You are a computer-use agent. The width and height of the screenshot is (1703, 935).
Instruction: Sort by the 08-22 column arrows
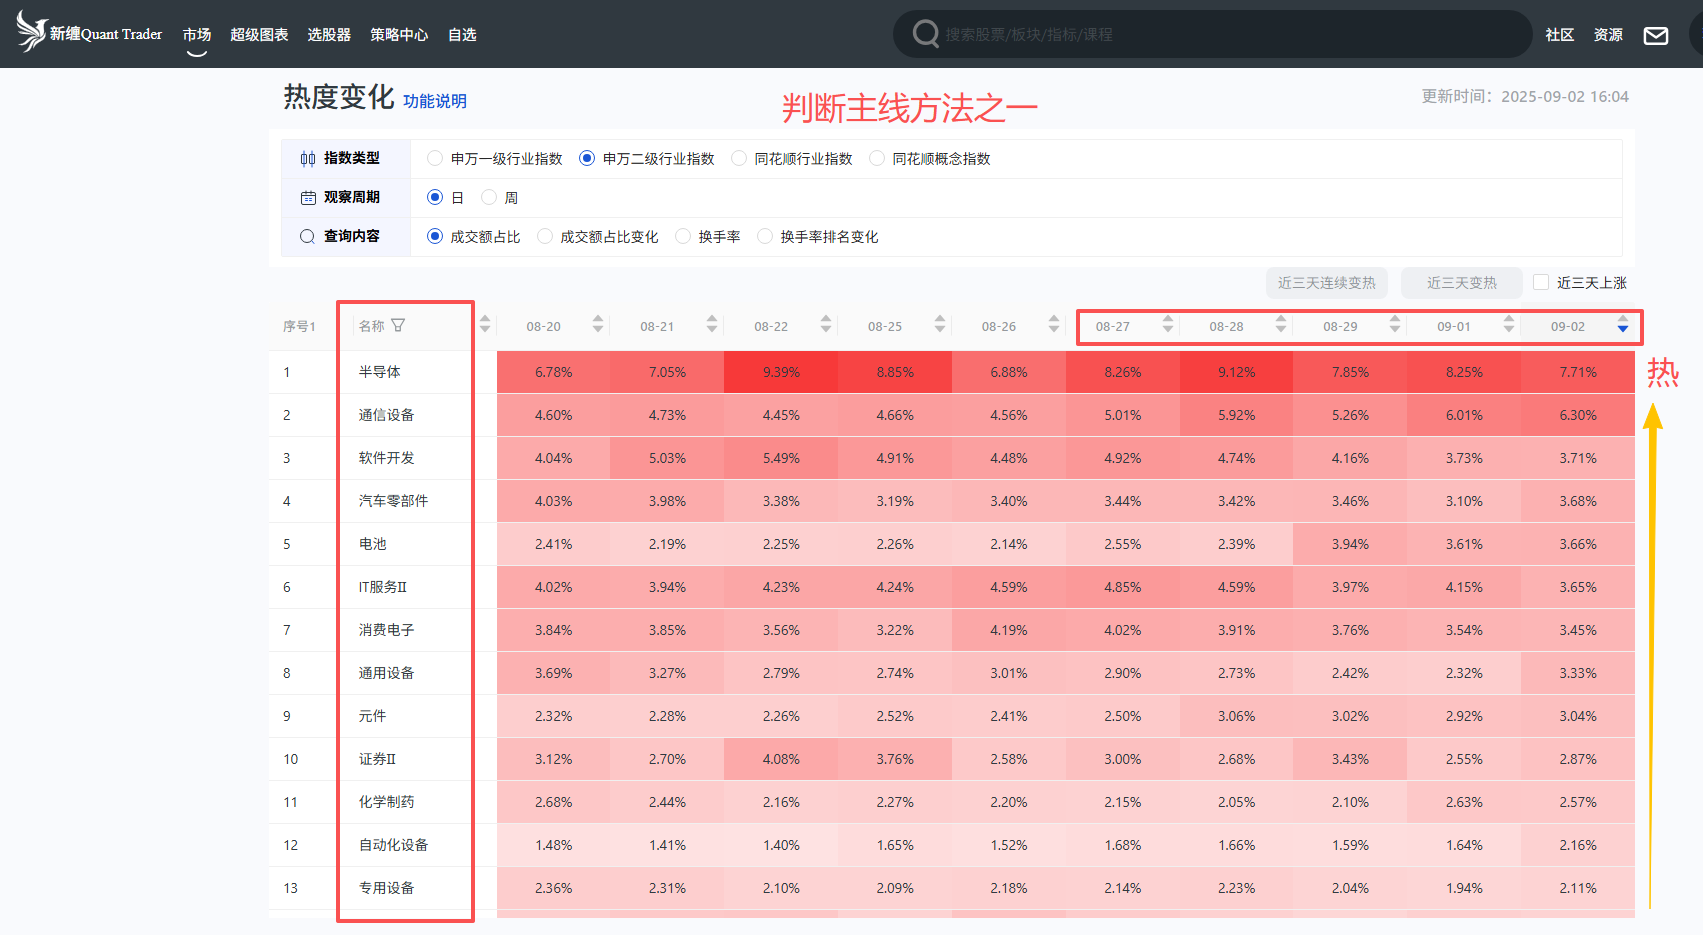click(825, 324)
